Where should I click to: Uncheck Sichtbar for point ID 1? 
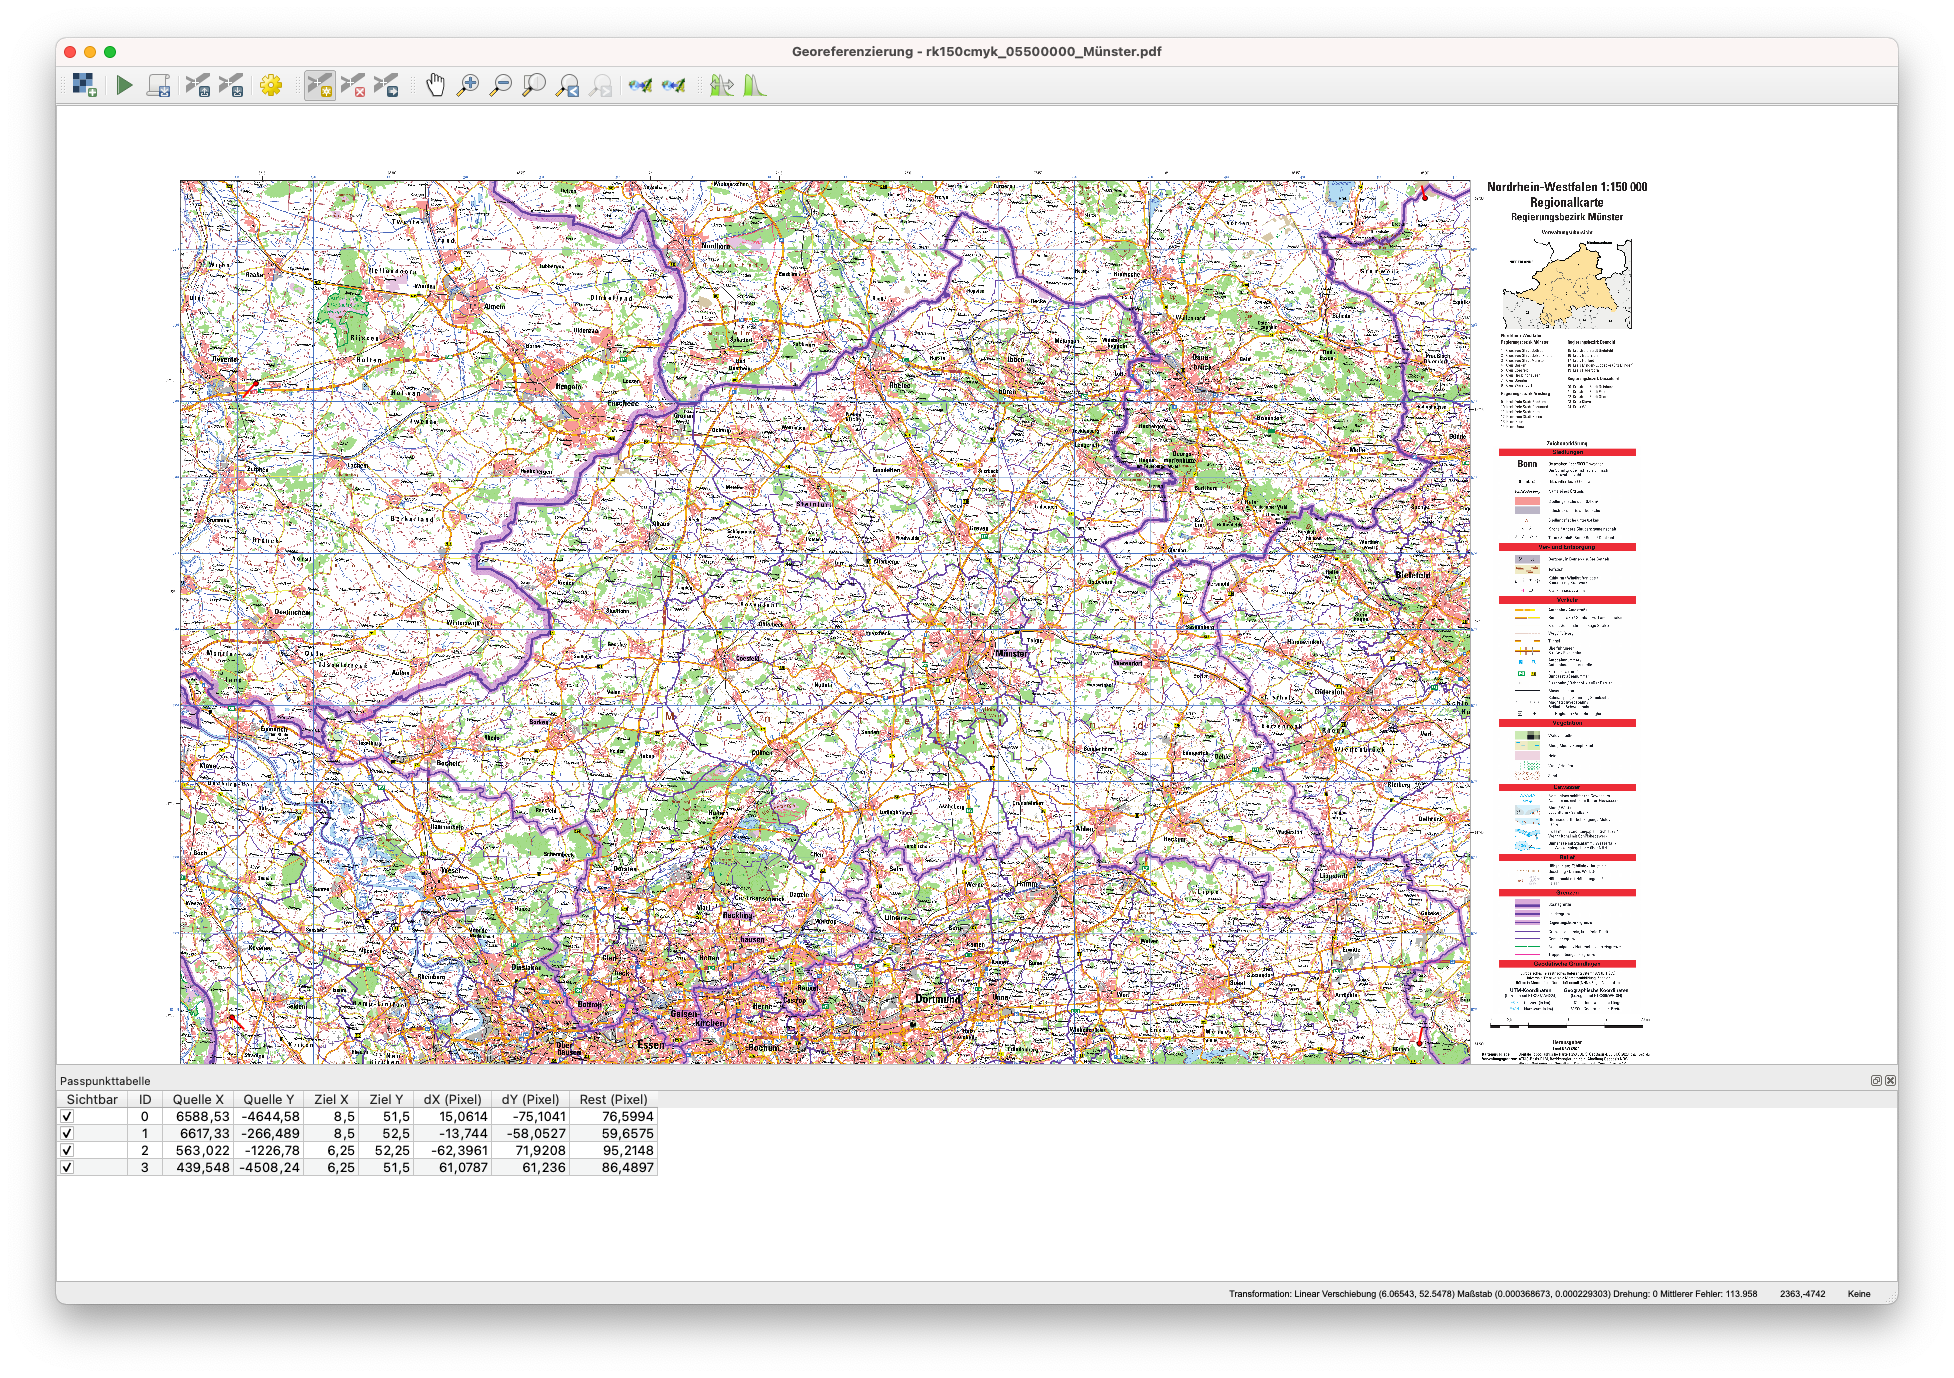[67, 1133]
